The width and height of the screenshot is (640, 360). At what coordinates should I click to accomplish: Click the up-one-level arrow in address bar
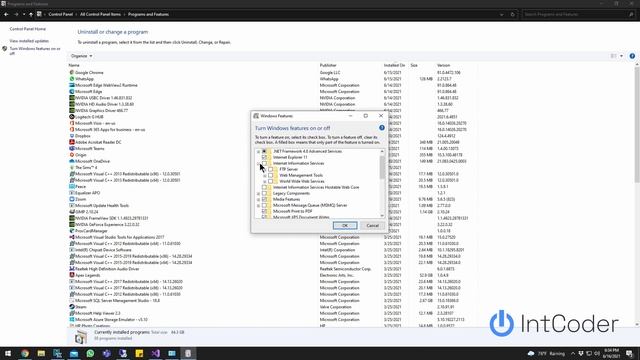(31, 14)
